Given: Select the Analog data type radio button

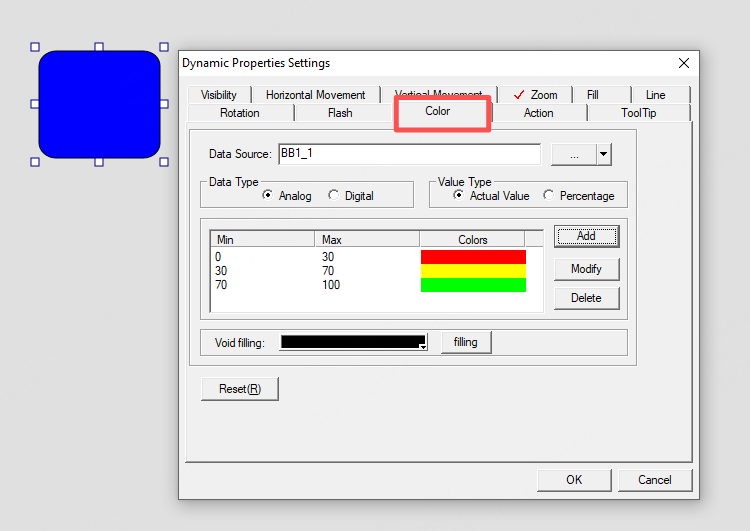Looking at the screenshot, I should point(268,196).
